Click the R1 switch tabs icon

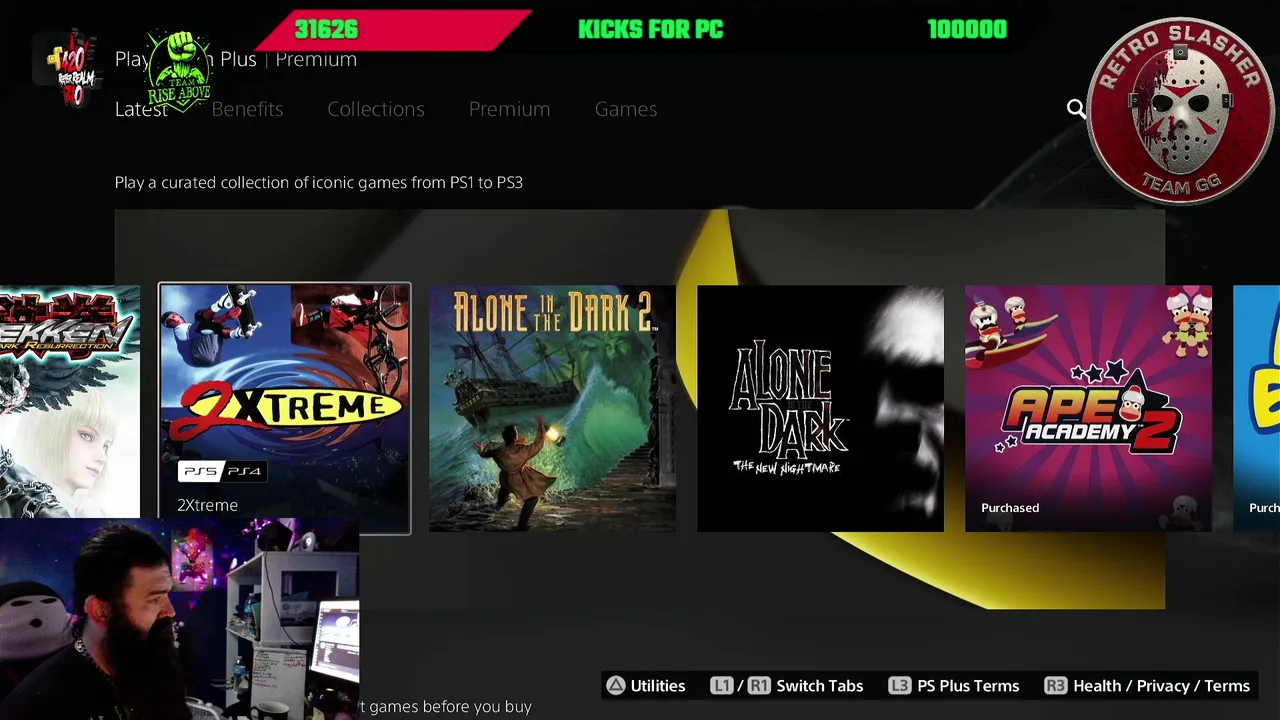click(x=759, y=686)
